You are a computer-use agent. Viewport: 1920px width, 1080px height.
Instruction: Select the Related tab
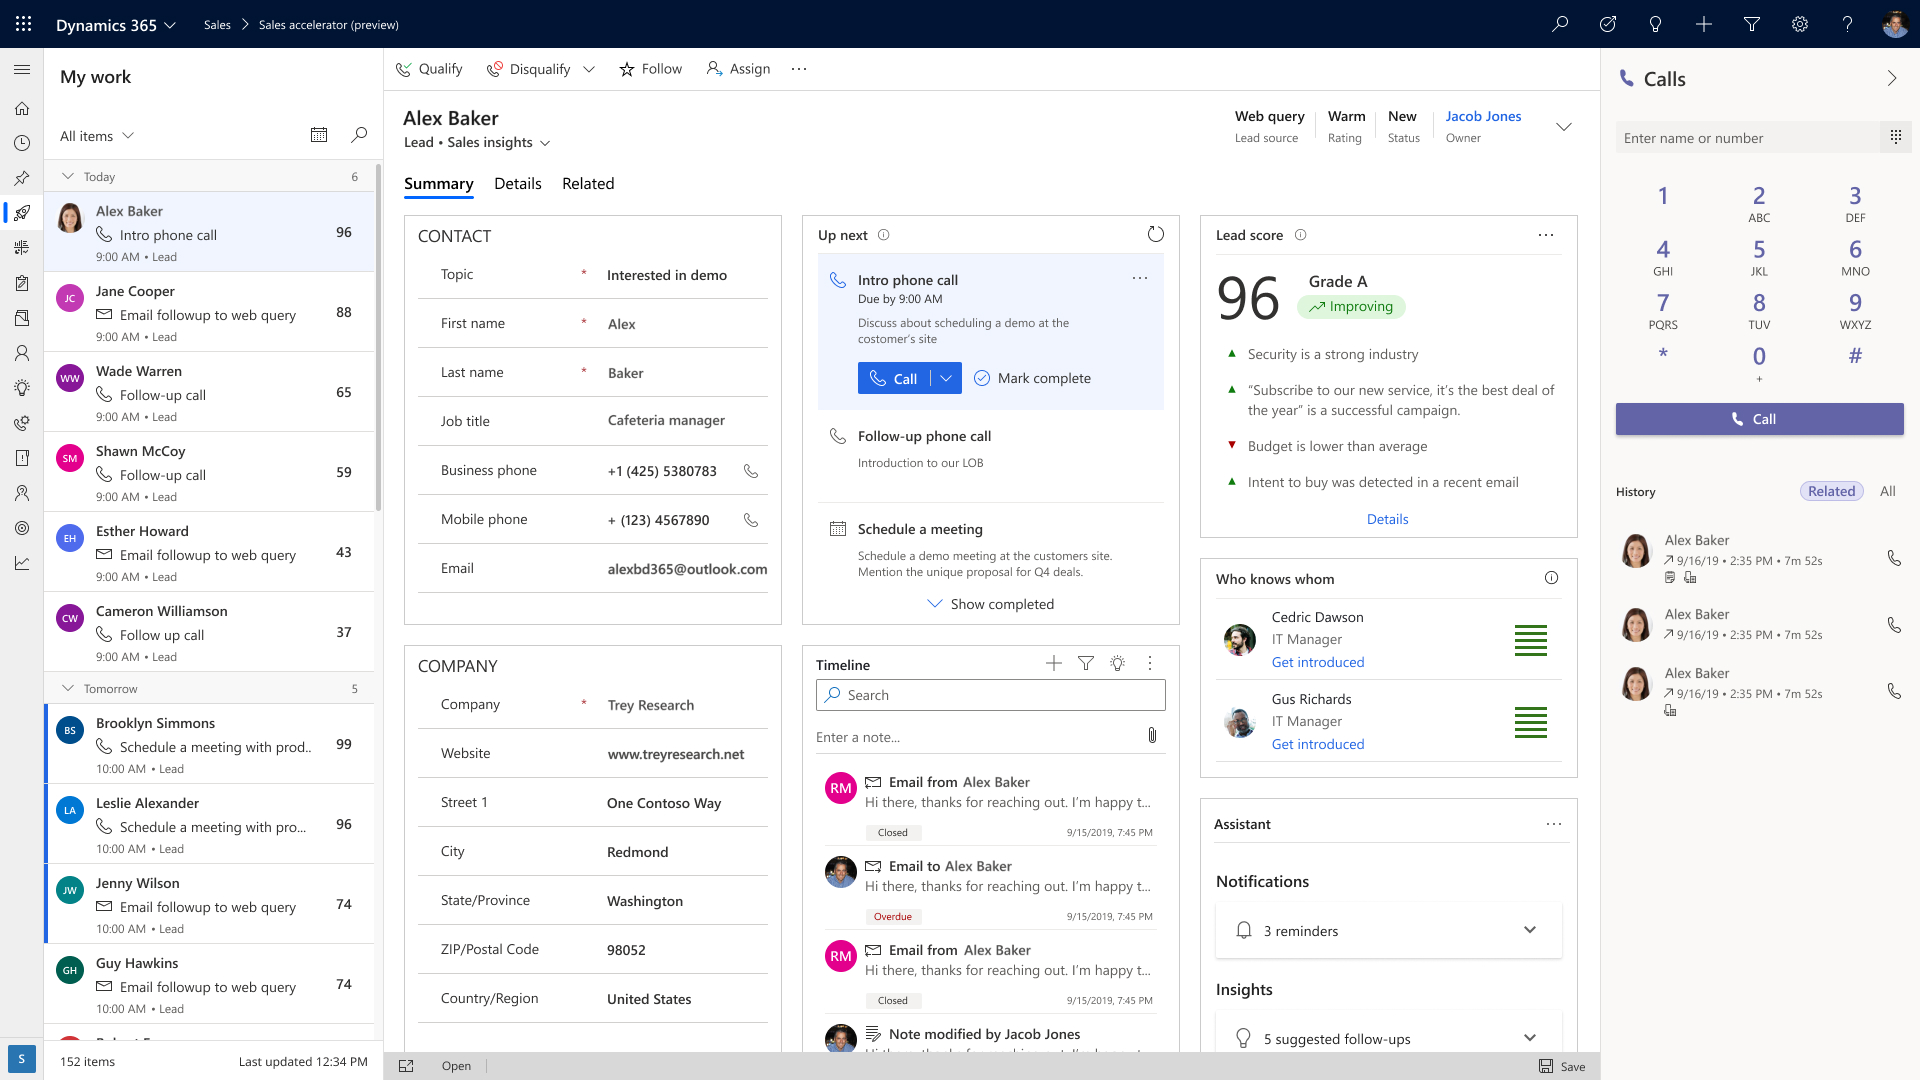coord(588,183)
